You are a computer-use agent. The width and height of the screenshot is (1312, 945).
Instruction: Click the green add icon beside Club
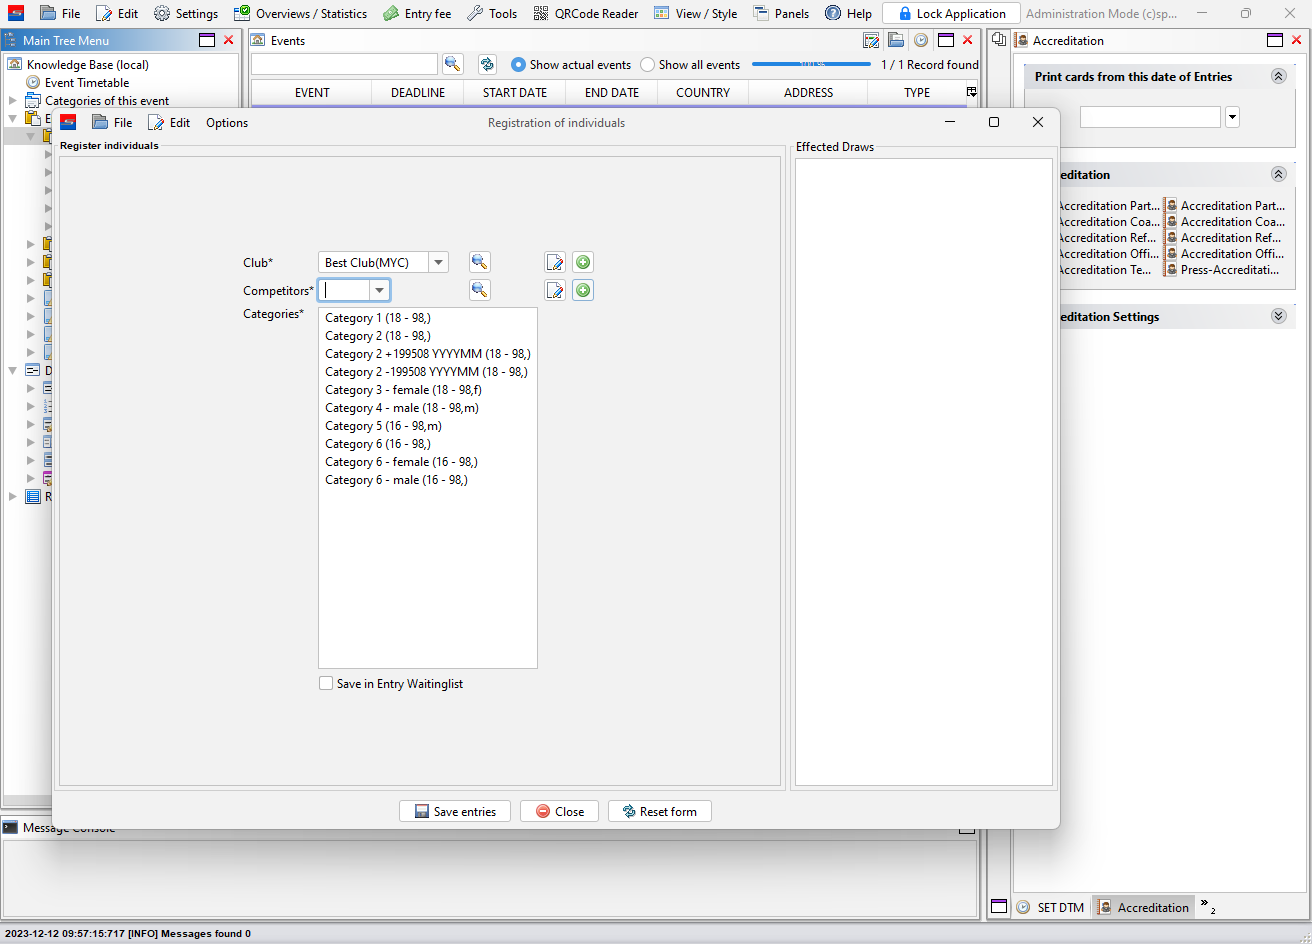point(583,262)
